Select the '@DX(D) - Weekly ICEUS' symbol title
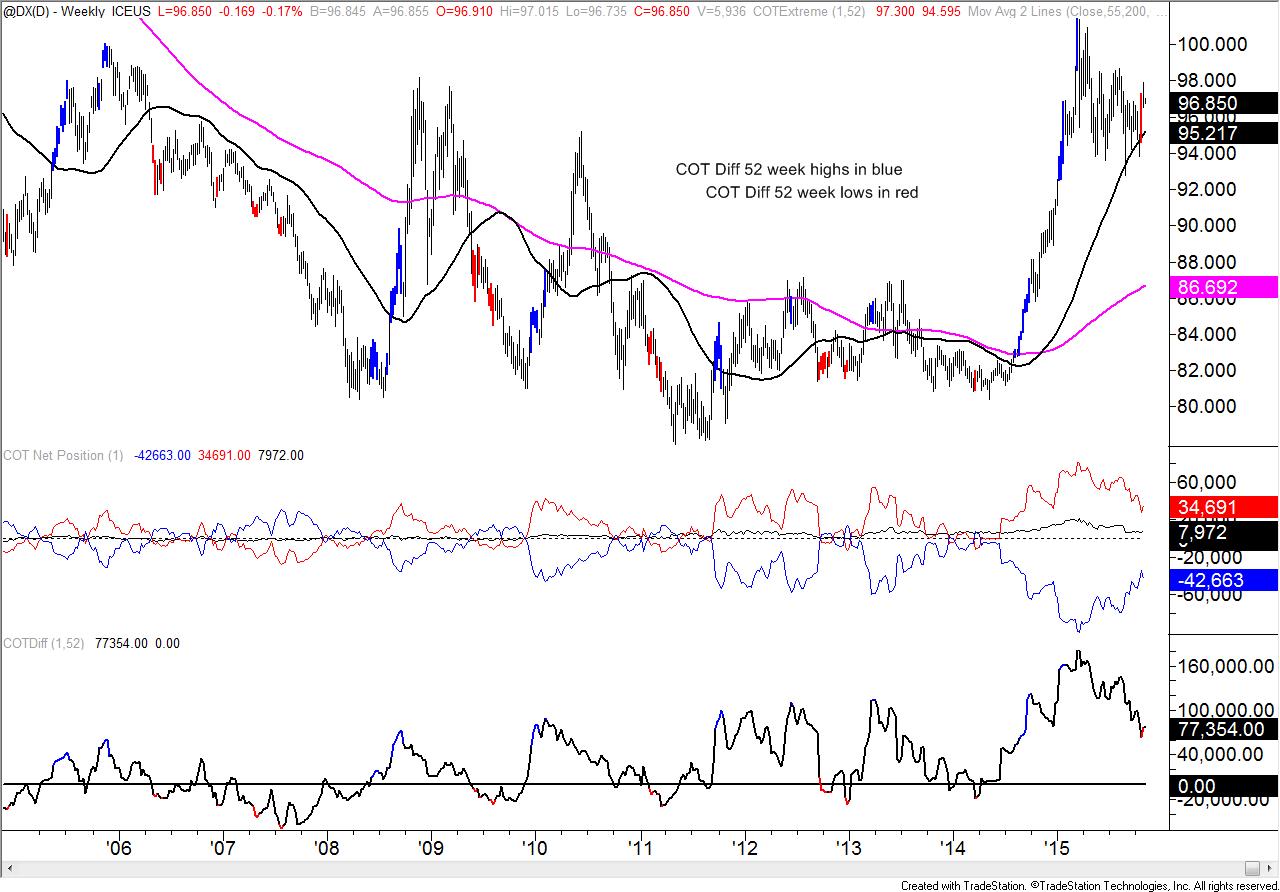This screenshot has width=1280, height=892. coord(75,11)
